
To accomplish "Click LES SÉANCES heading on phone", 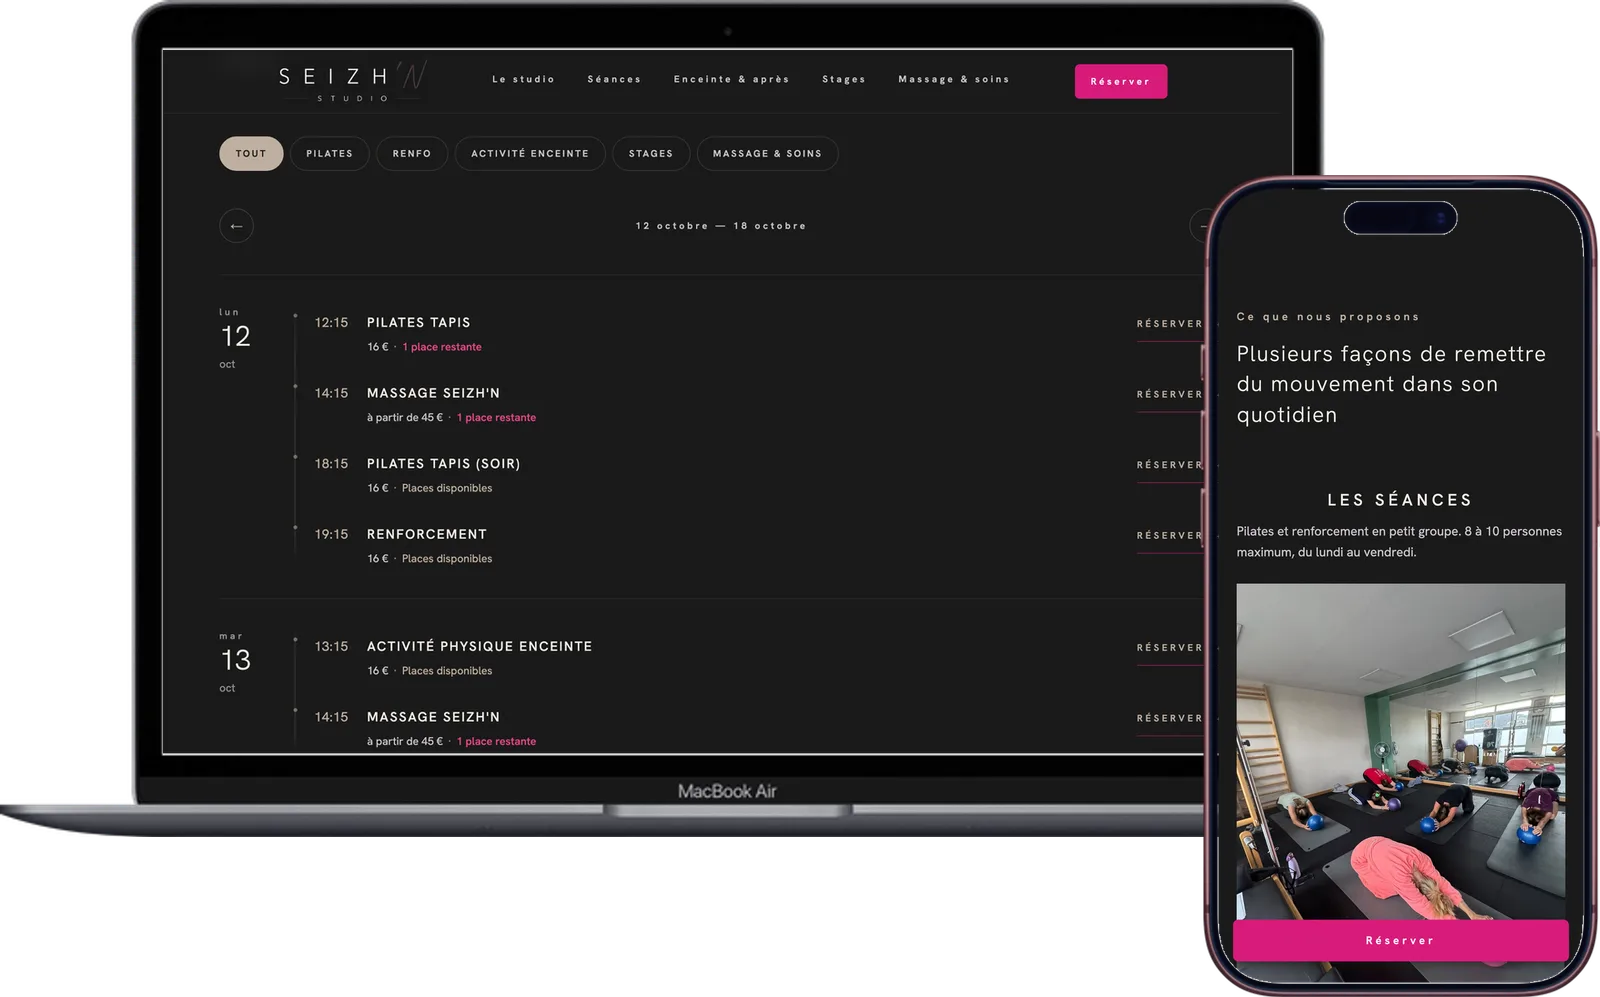I will point(1400,500).
